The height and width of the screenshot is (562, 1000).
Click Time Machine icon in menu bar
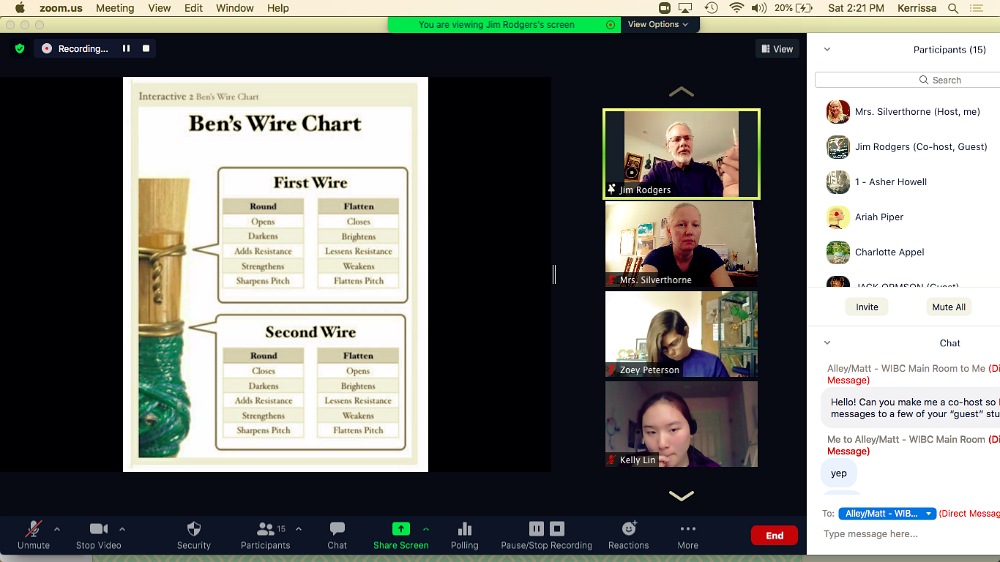click(711, 8)
